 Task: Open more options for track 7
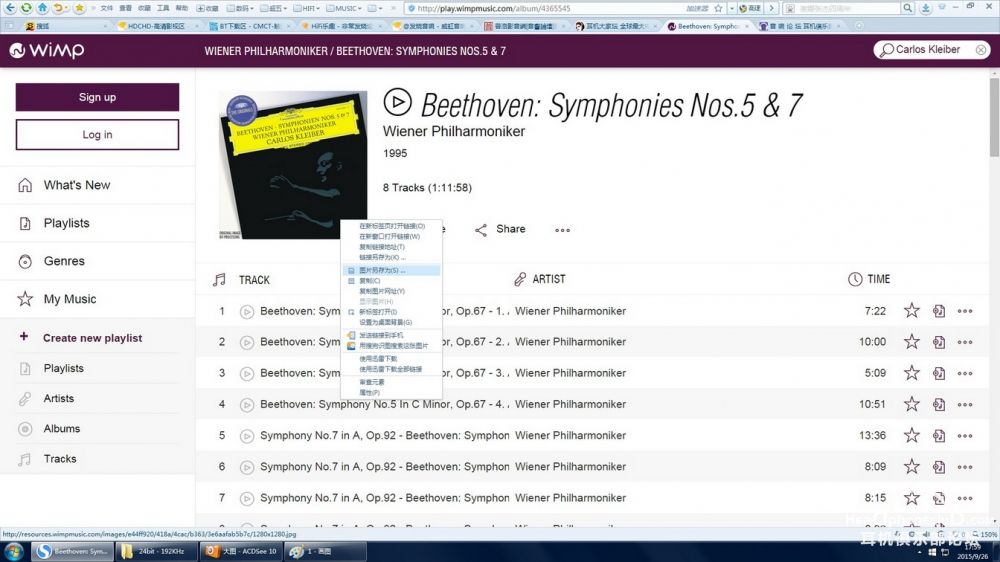tap(965, 498)
